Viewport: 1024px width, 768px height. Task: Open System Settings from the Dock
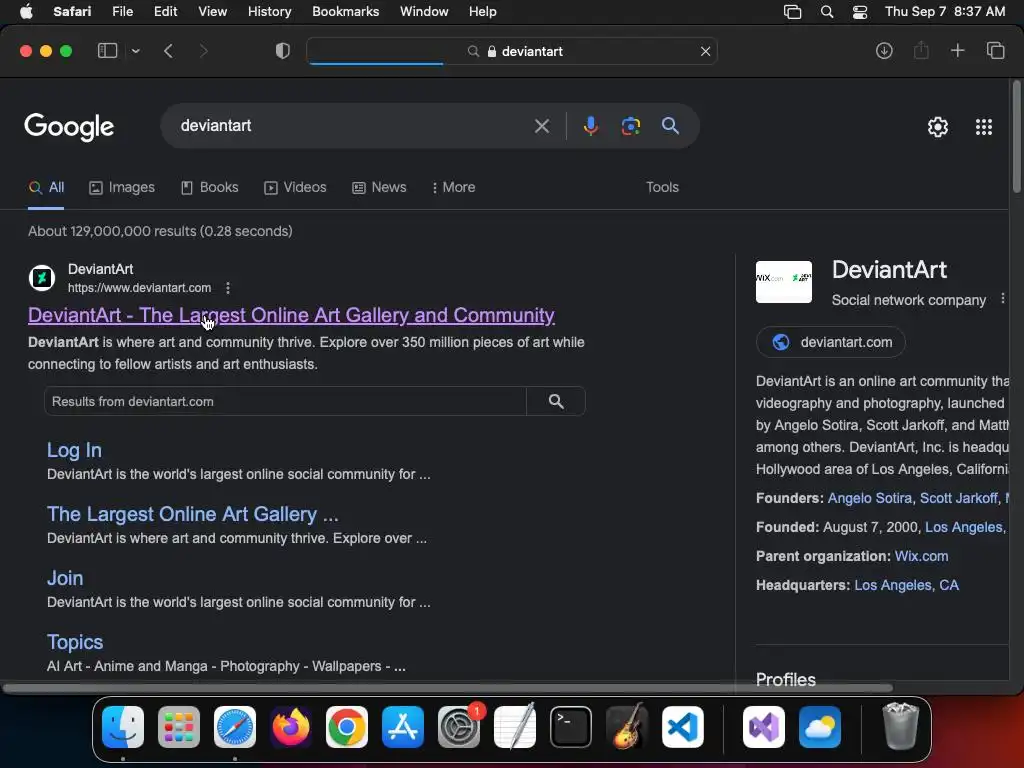point(458,727)
